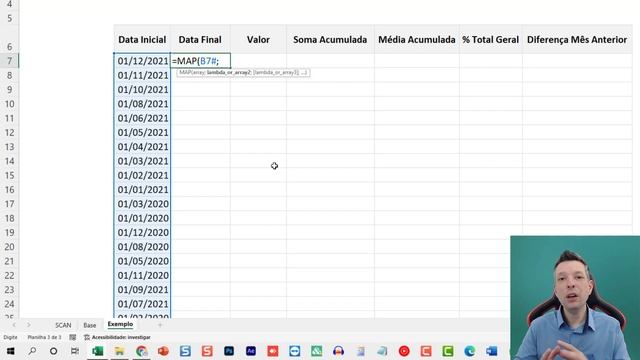
Task: Click the MAP function tooltip hint
Action: (x=243, y=72)
